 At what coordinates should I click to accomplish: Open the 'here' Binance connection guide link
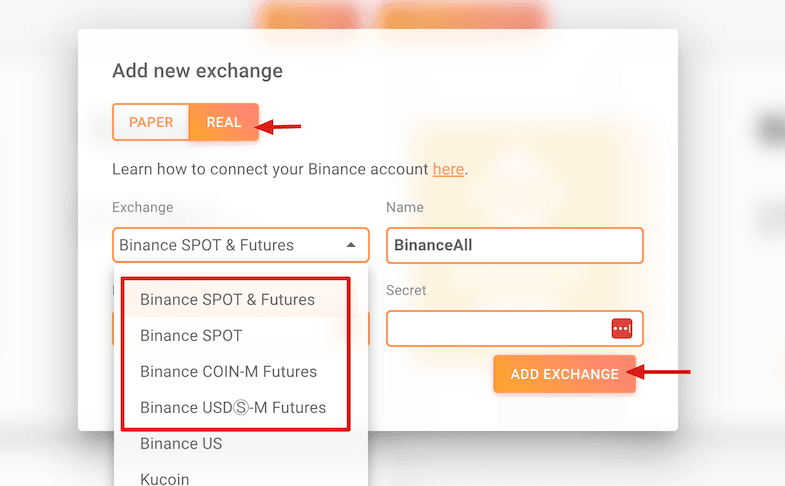coord(448,169)
